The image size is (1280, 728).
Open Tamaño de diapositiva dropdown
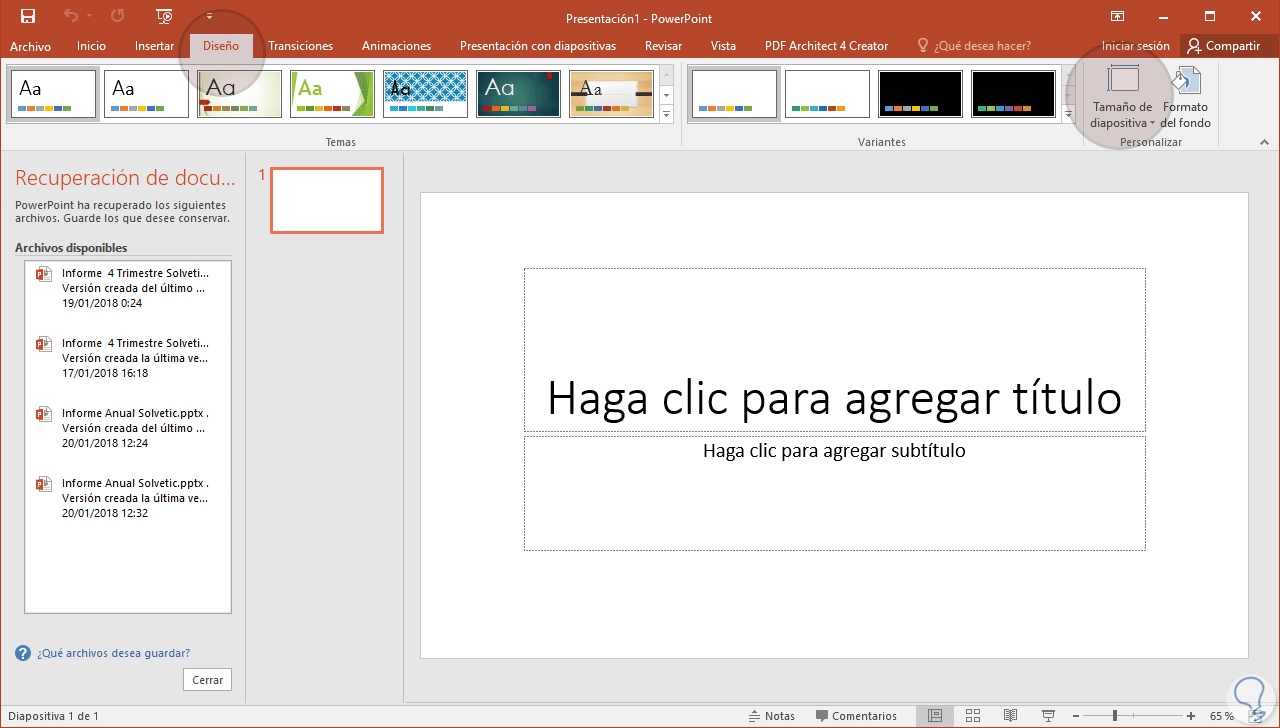[1122, 98]
